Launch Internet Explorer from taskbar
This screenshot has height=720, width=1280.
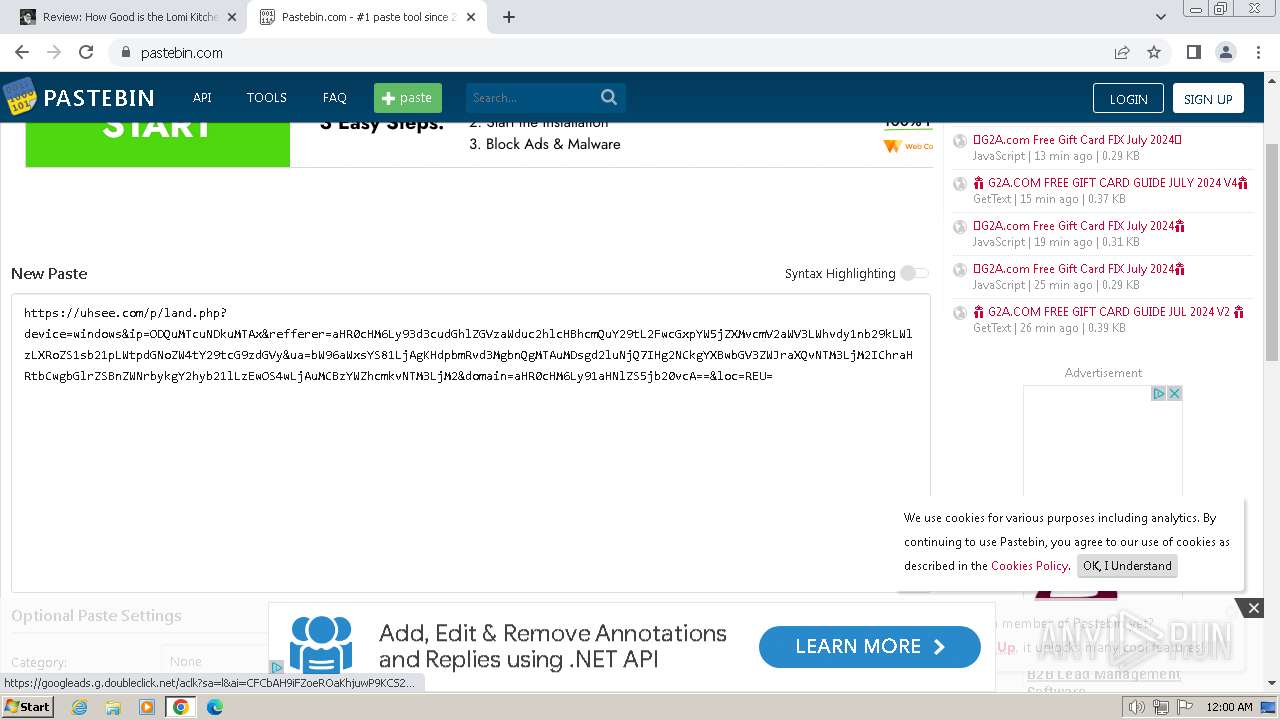[79, 707]
